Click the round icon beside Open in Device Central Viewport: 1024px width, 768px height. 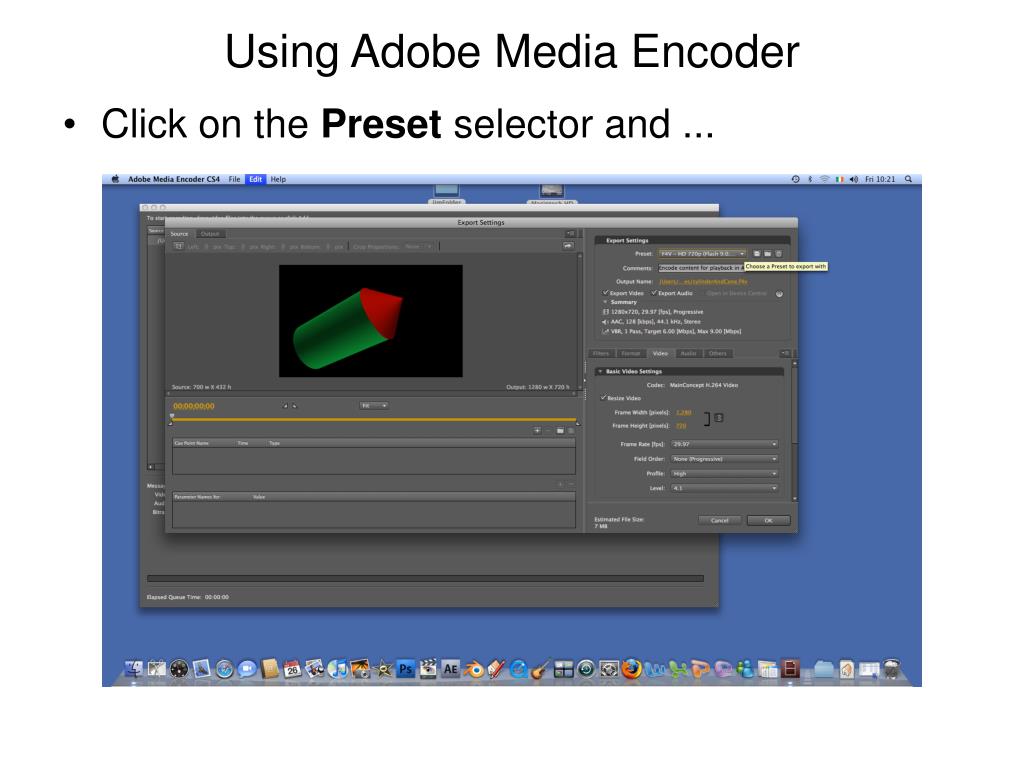[x=779, y=294]
